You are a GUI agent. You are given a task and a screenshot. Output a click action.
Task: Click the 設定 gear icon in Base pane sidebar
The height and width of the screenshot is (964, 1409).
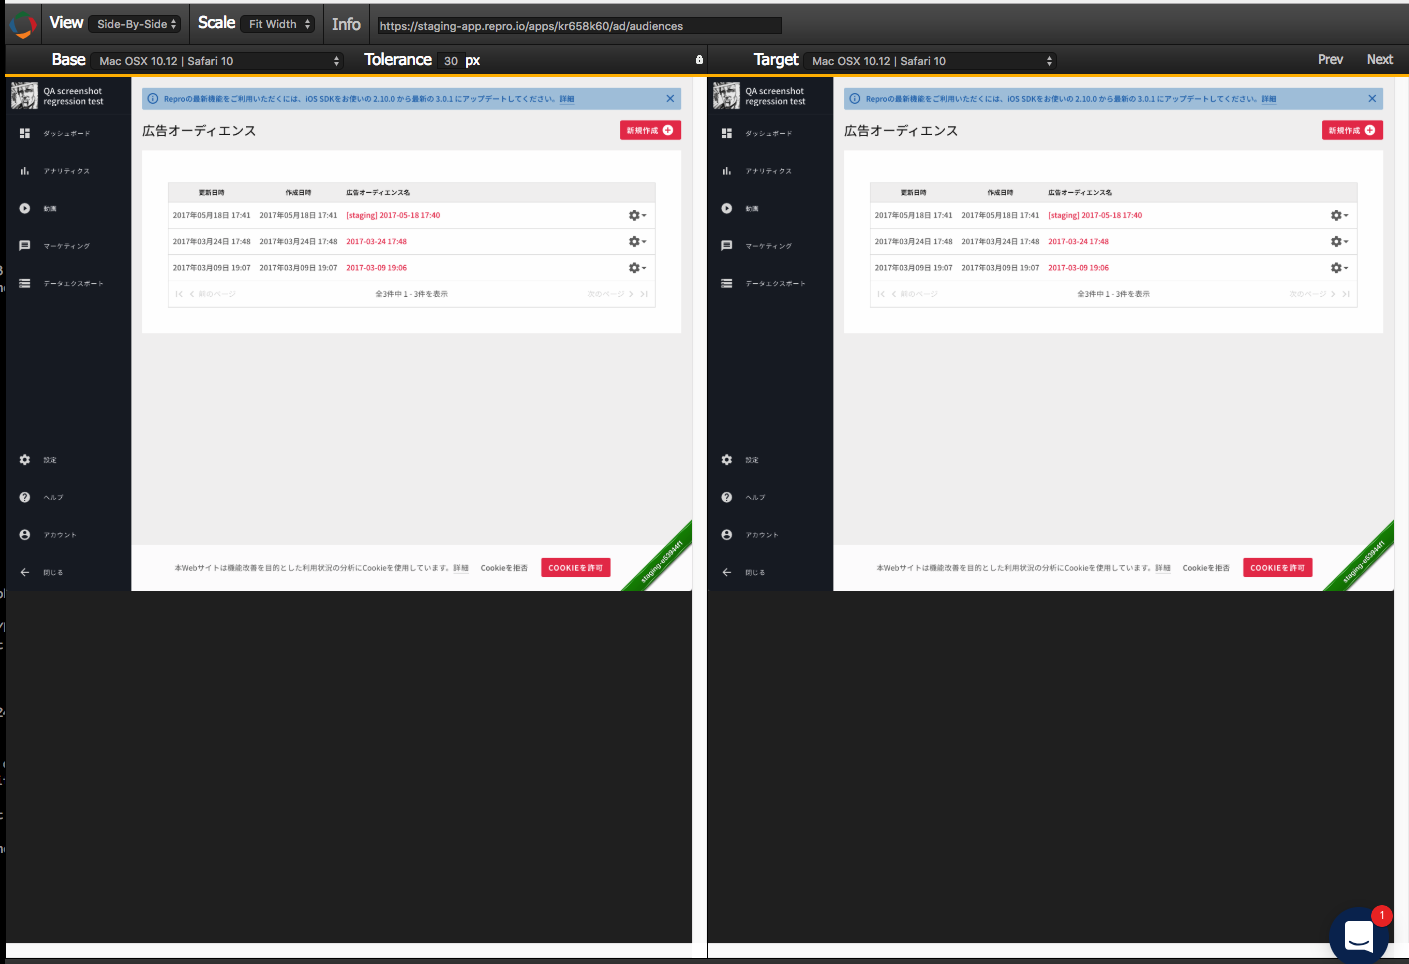click(x=25, y=460)
